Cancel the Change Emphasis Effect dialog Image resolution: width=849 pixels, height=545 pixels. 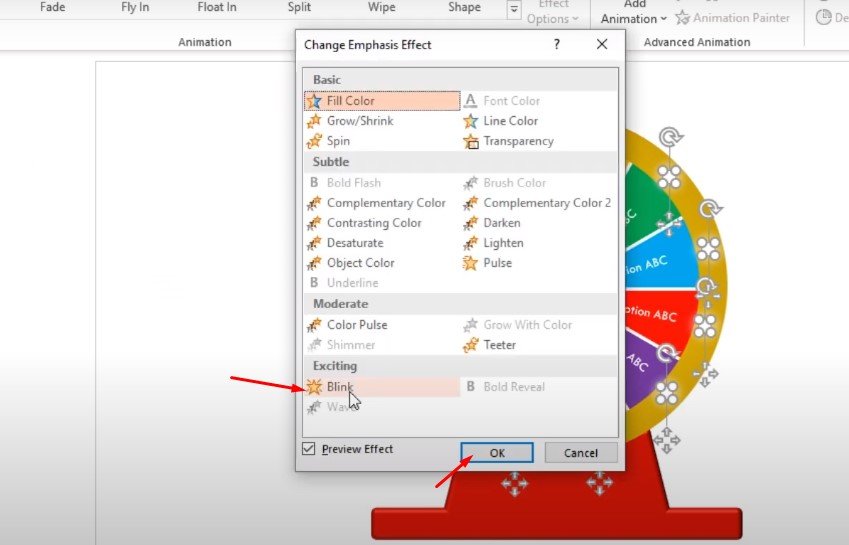point(581,453)
